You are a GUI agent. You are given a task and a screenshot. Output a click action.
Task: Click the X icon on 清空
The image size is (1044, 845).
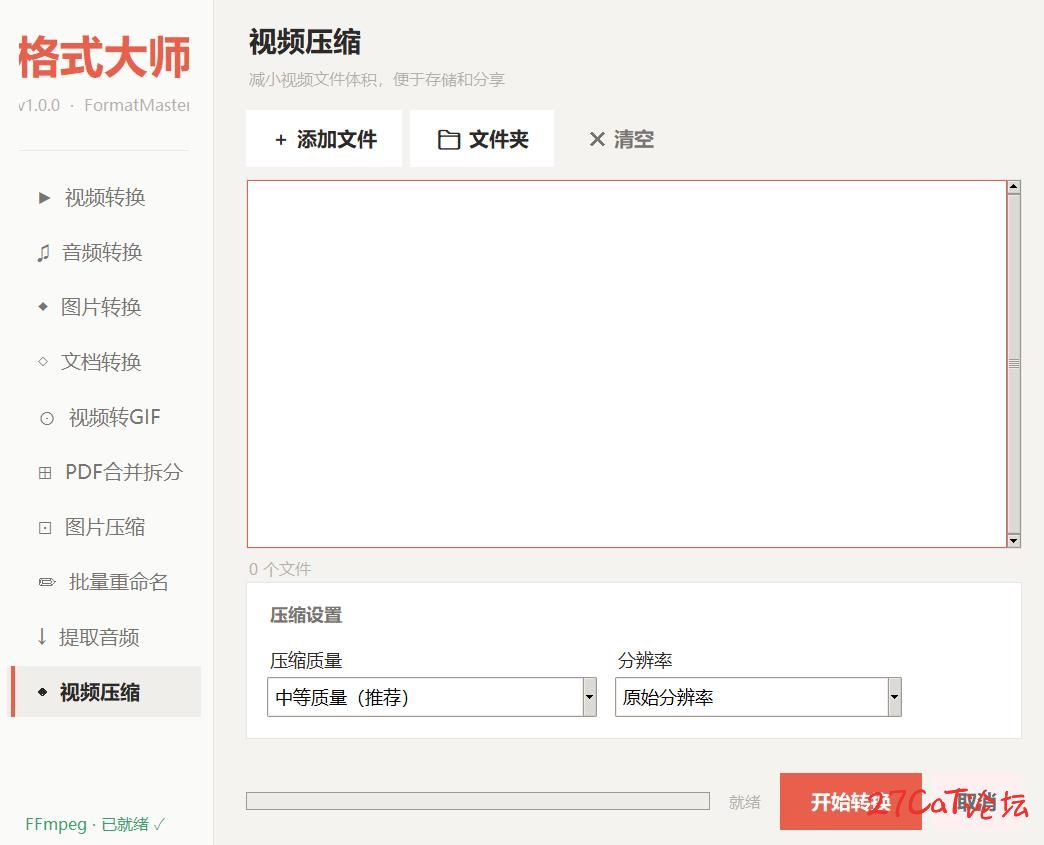tap(597, 140)
